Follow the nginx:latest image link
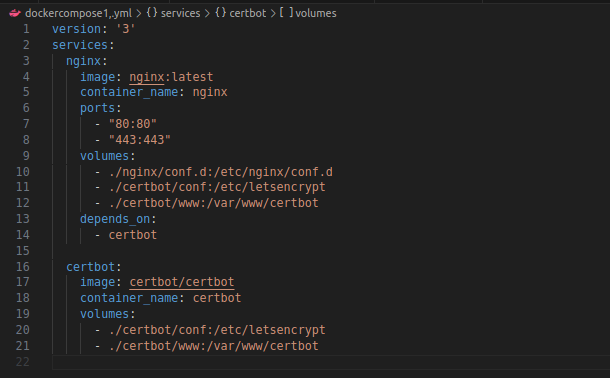Screen dimensions: 610x378 171,77
